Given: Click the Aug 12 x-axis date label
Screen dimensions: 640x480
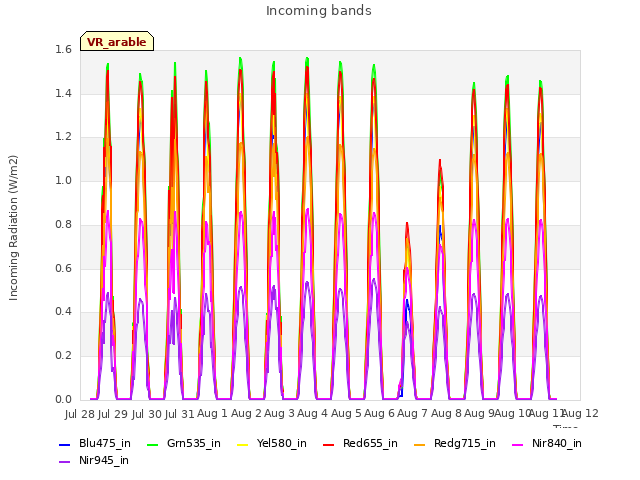Looking at the screenshot, I should 580,414.
